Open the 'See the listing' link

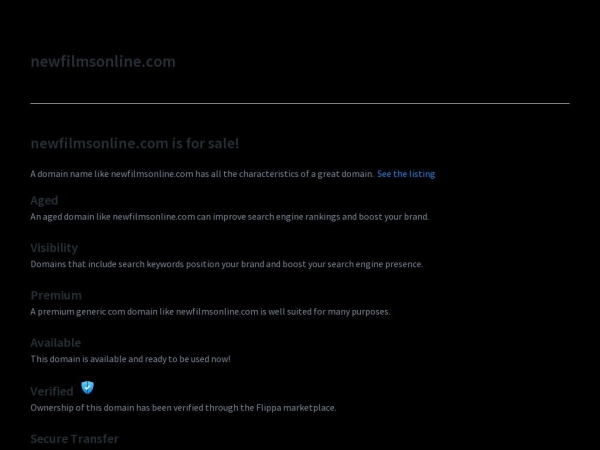coord(406,174)
